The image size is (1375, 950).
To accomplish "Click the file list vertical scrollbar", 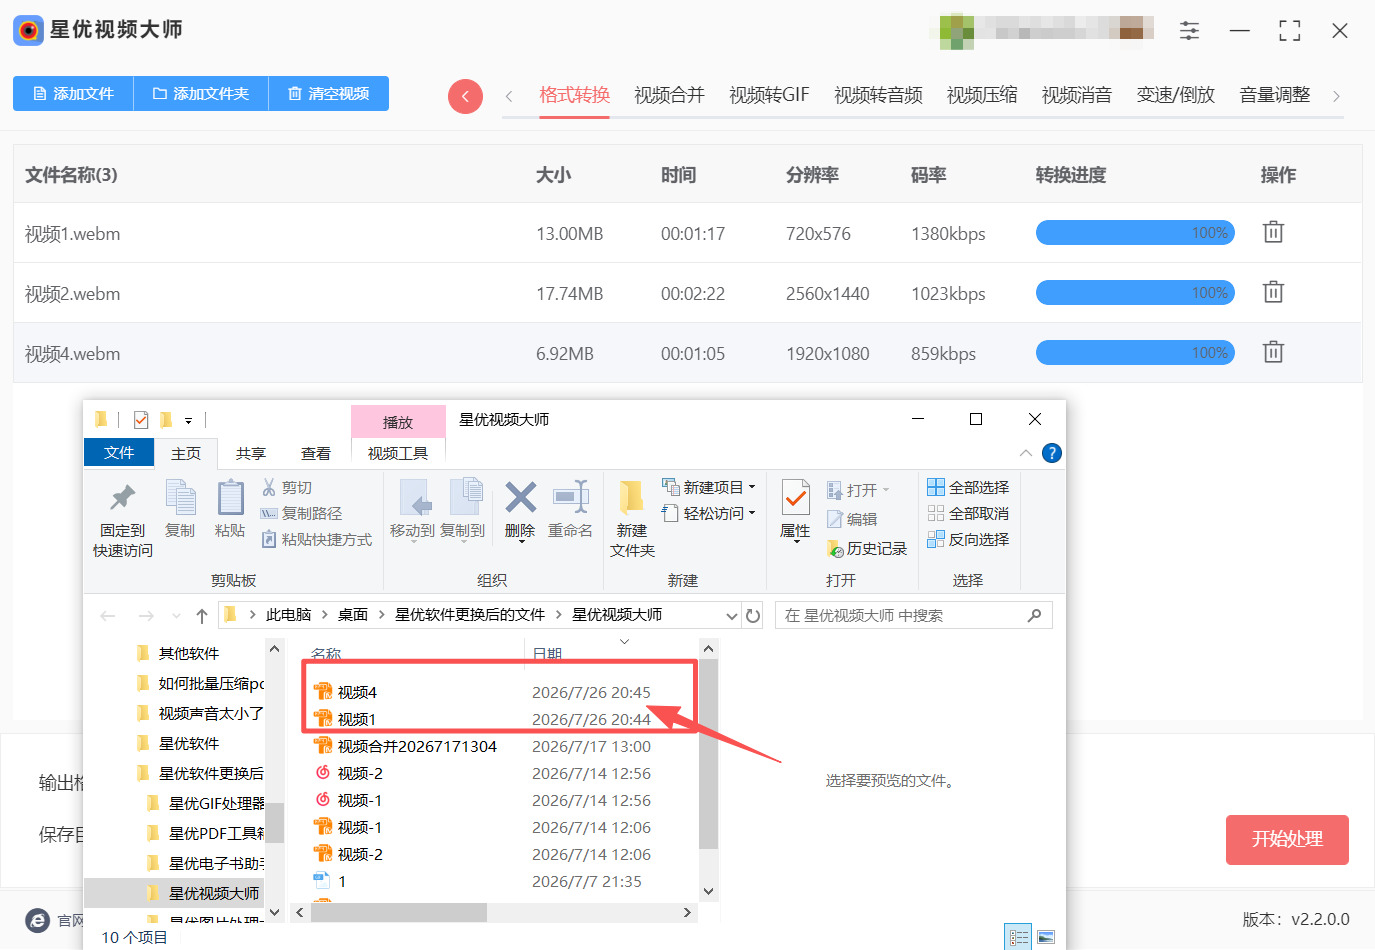I will 708,754.
